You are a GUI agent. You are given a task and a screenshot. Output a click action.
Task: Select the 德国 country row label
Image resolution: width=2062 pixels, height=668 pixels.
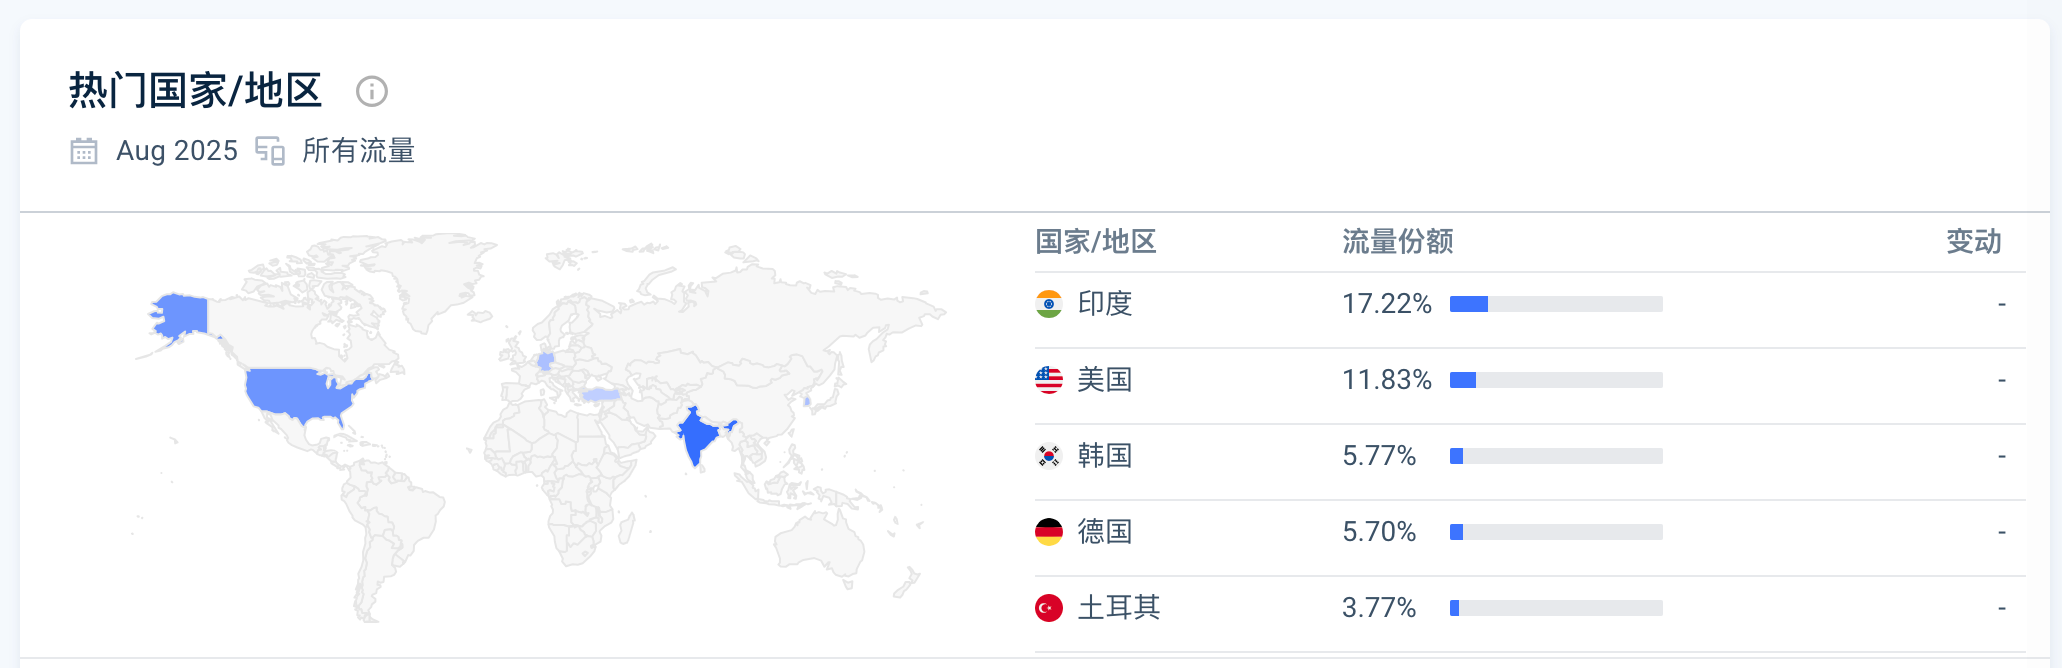pyautogui.click(x=1105, y=532)
